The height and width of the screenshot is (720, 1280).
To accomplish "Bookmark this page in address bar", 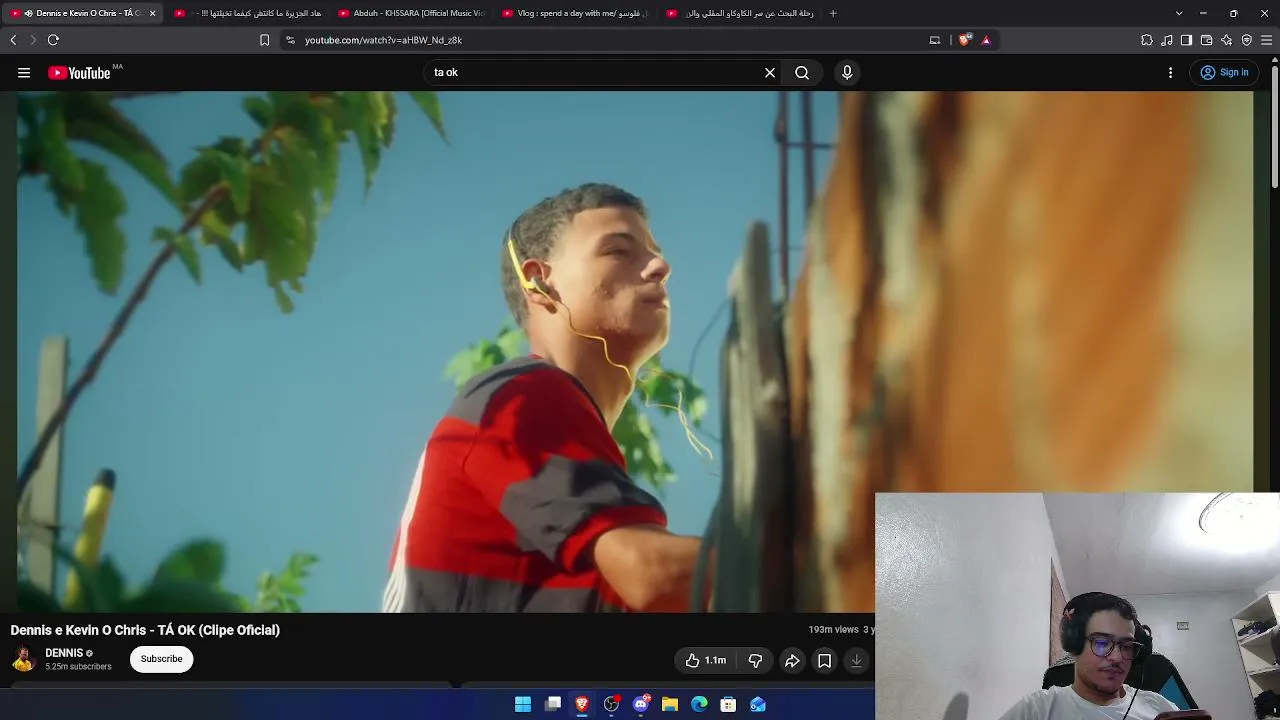I will 264,40.
